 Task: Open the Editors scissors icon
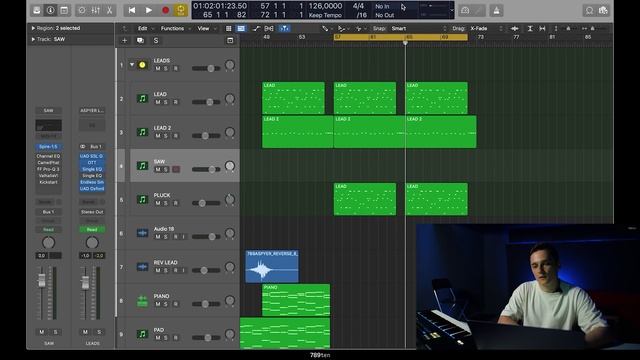click(x=109, y=10)
